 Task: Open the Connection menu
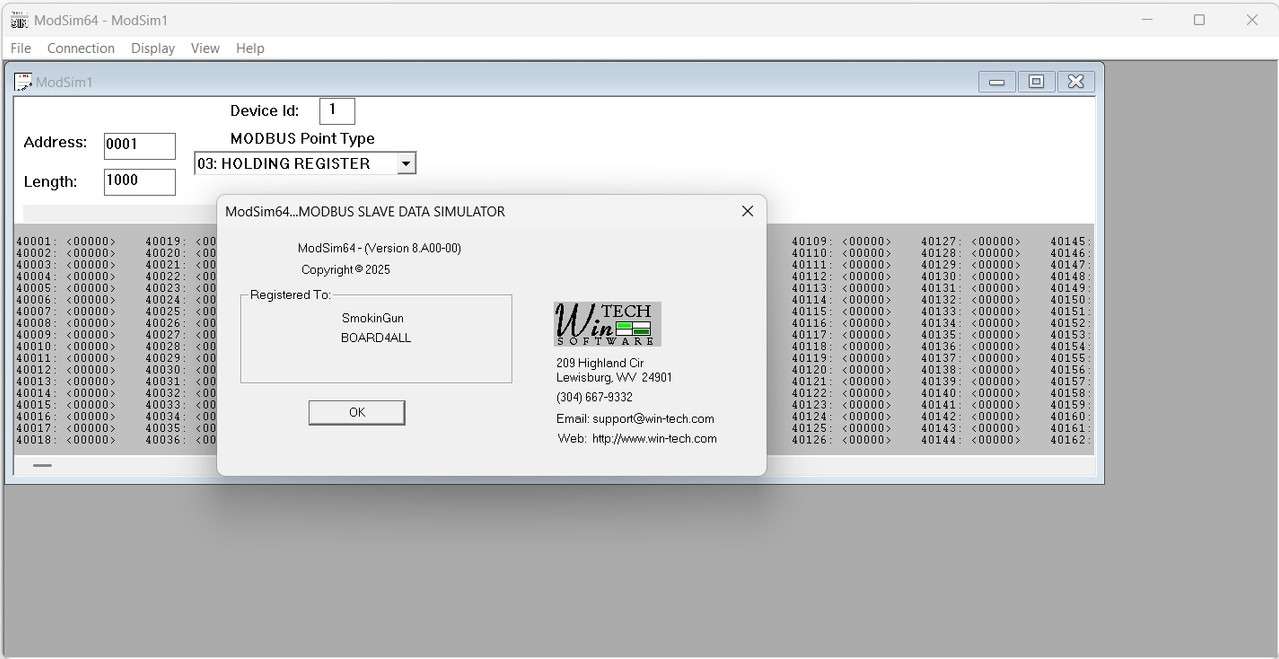tap(81, 48)
